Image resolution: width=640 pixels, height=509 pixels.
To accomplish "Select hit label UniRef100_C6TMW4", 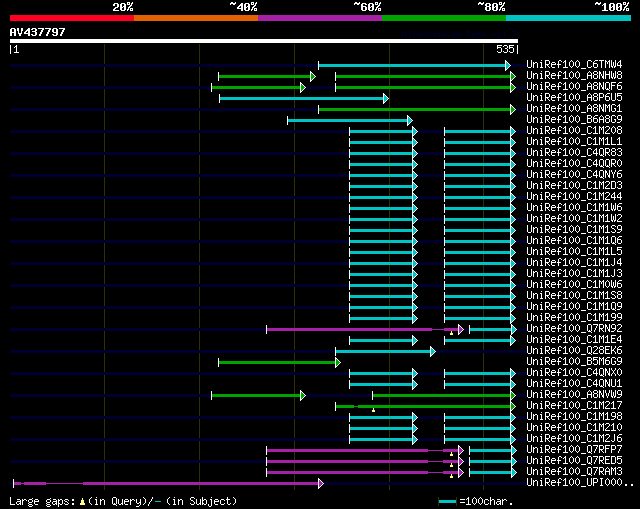I will click(574, 64).
